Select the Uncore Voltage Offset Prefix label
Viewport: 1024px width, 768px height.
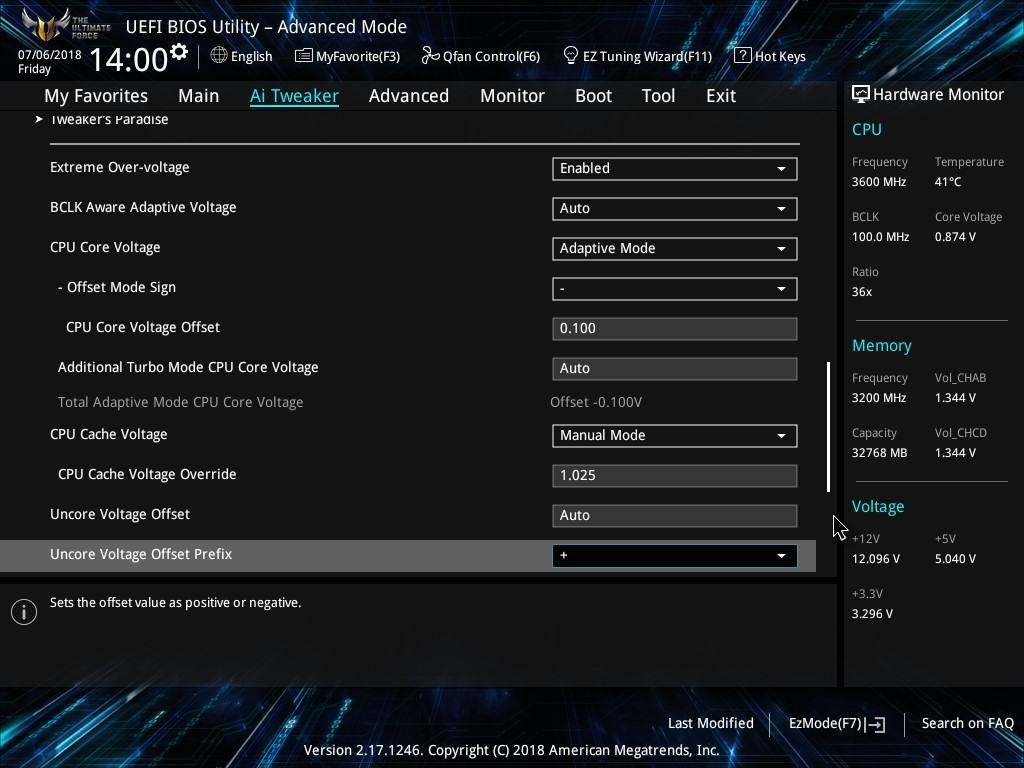pos(141,554)
